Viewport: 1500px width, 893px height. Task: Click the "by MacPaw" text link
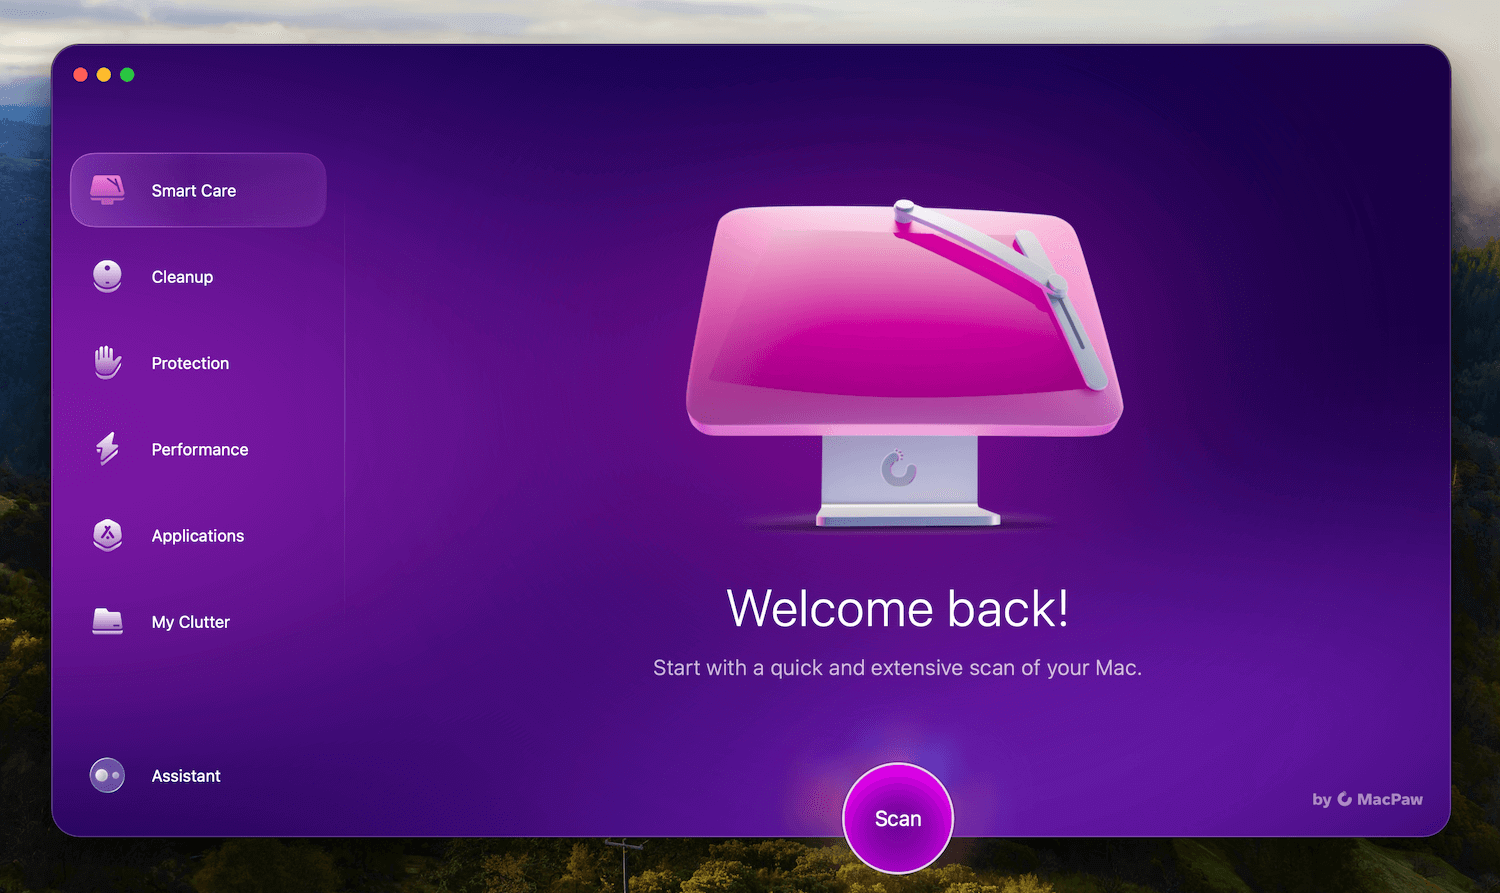(1367, 799)
